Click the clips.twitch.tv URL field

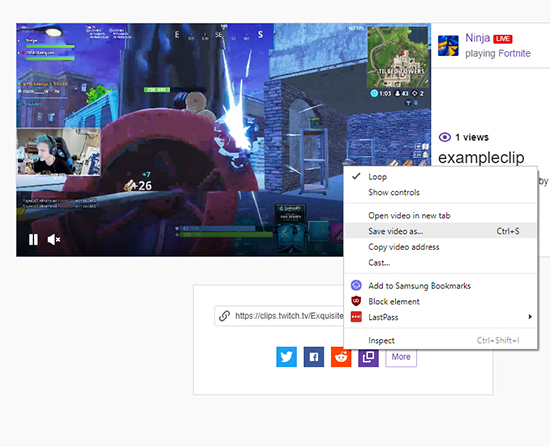click(x=279, y=316)
